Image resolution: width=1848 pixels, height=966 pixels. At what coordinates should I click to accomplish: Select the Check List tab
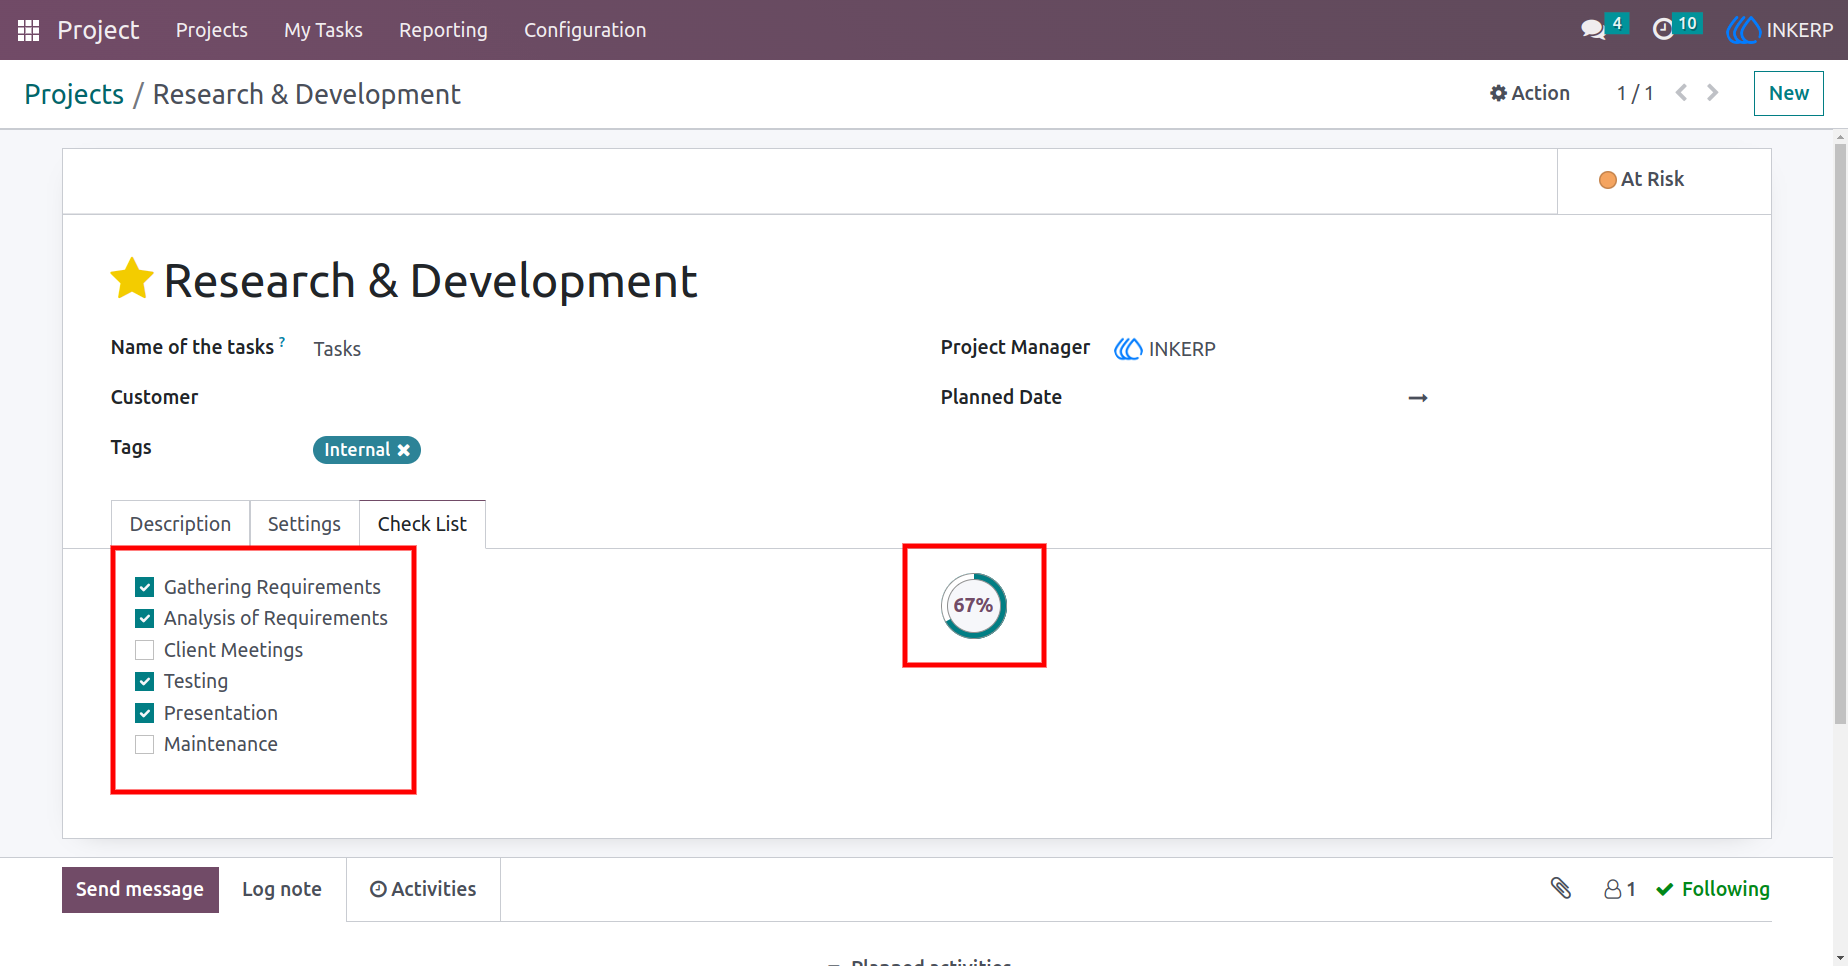(x=422, y=524)
